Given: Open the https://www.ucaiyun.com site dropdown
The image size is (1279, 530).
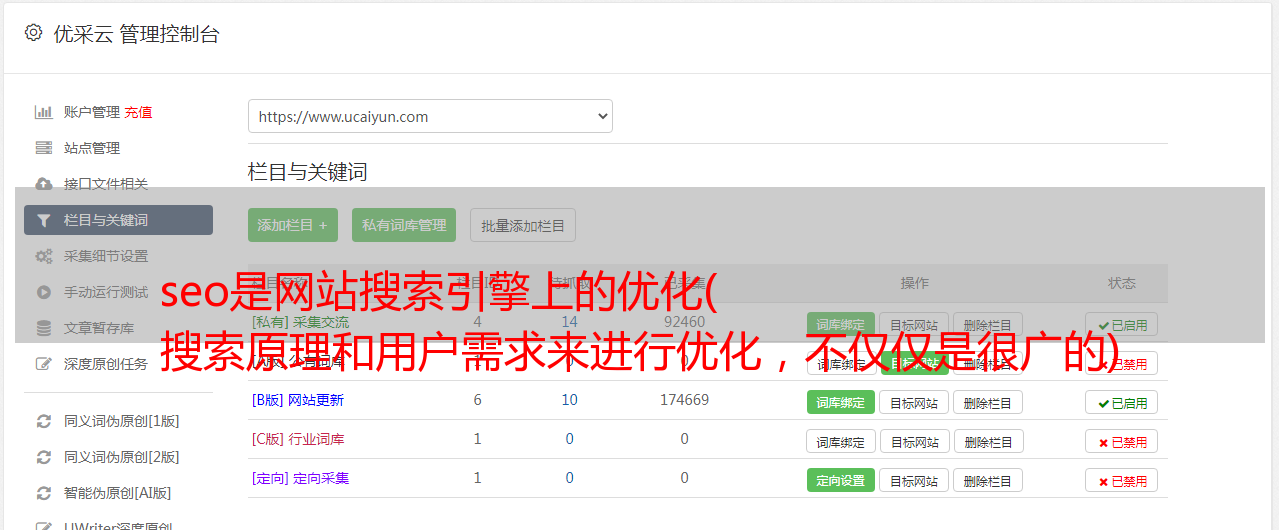Looking at the screenshot, I should click(430, 116).
